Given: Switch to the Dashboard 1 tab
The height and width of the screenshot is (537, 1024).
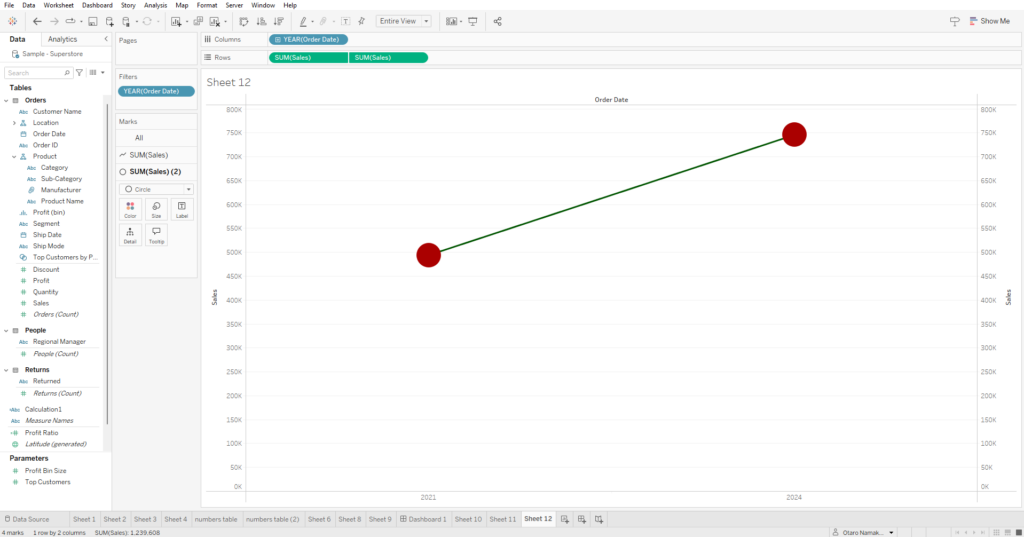Looking at the screenshot, I should point(423,519).
